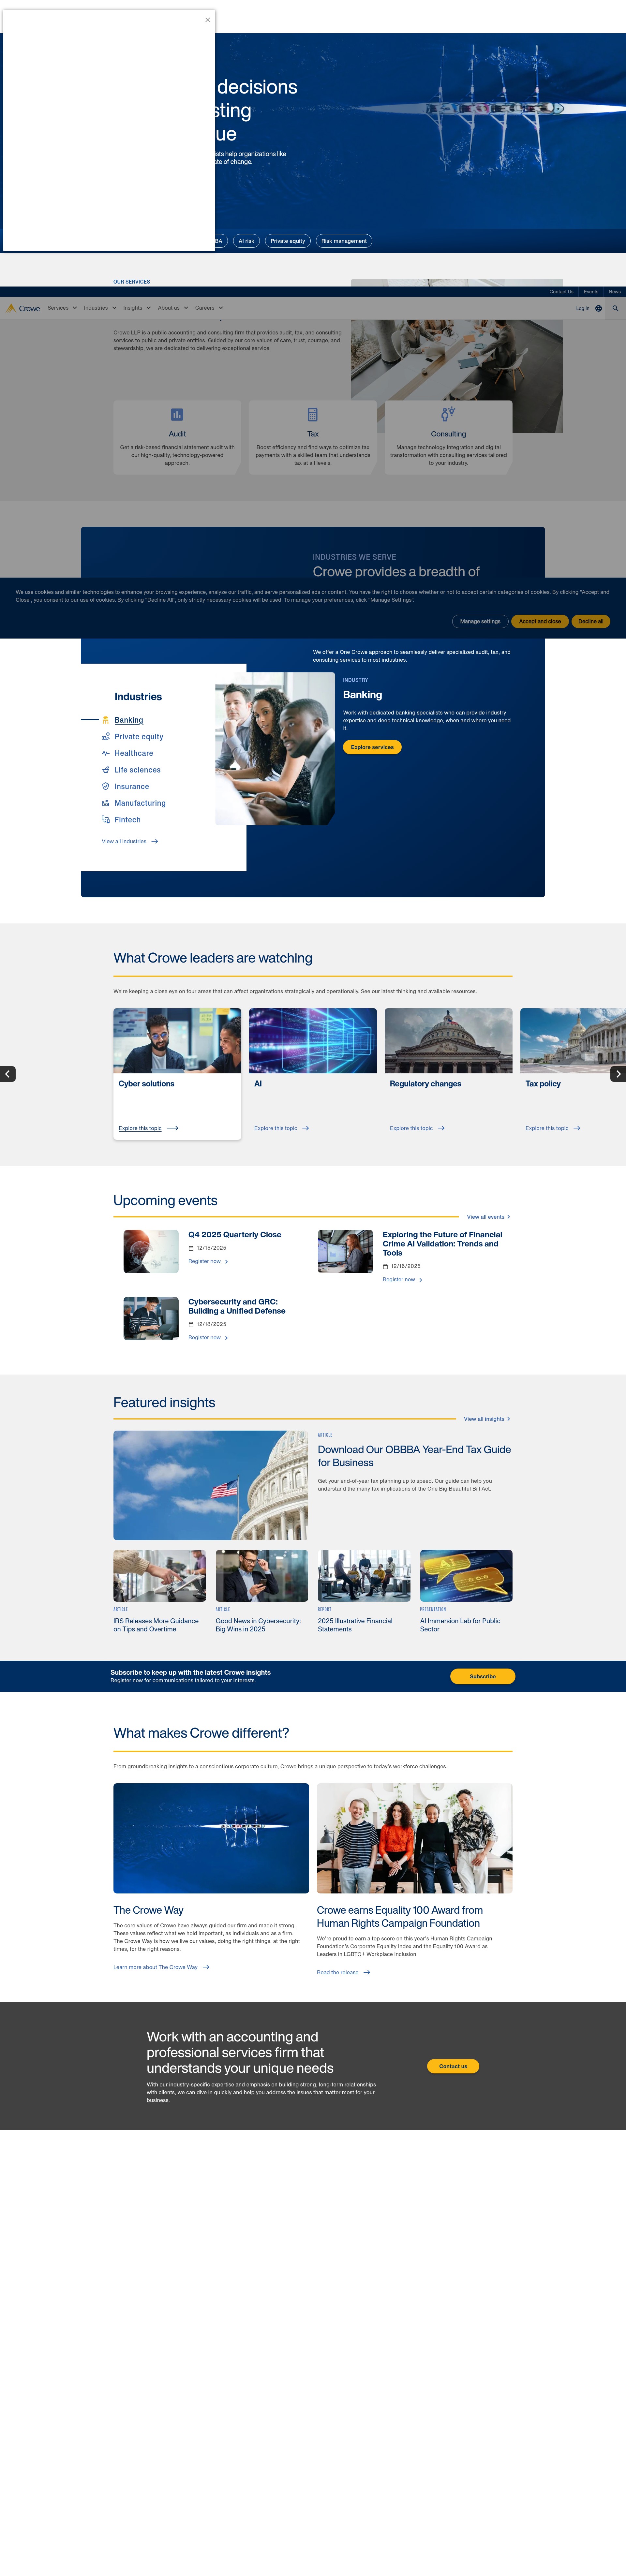Viewport: 626px width, 2576px height.
Task: Select Healthcare industry tab
Action: 134,753
